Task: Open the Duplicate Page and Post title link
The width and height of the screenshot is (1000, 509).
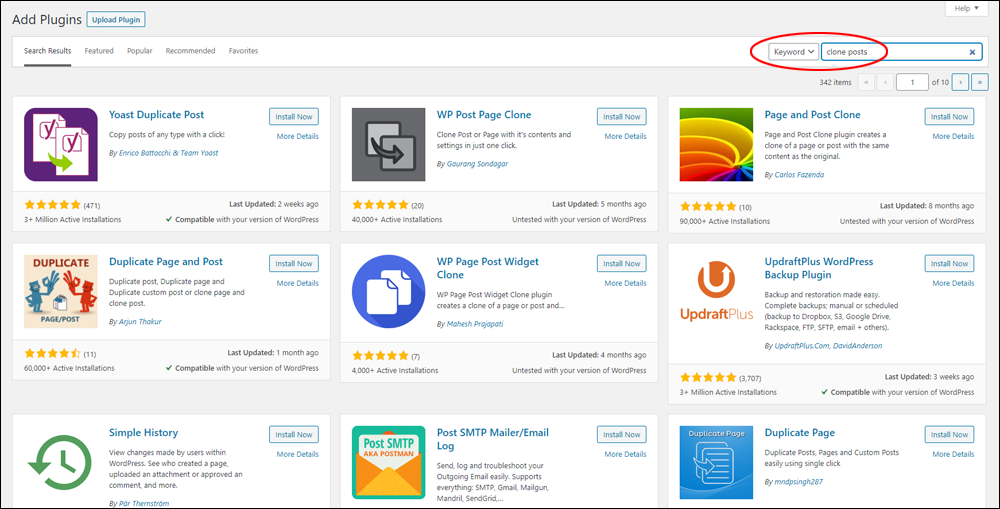Action: pos(166,262)
